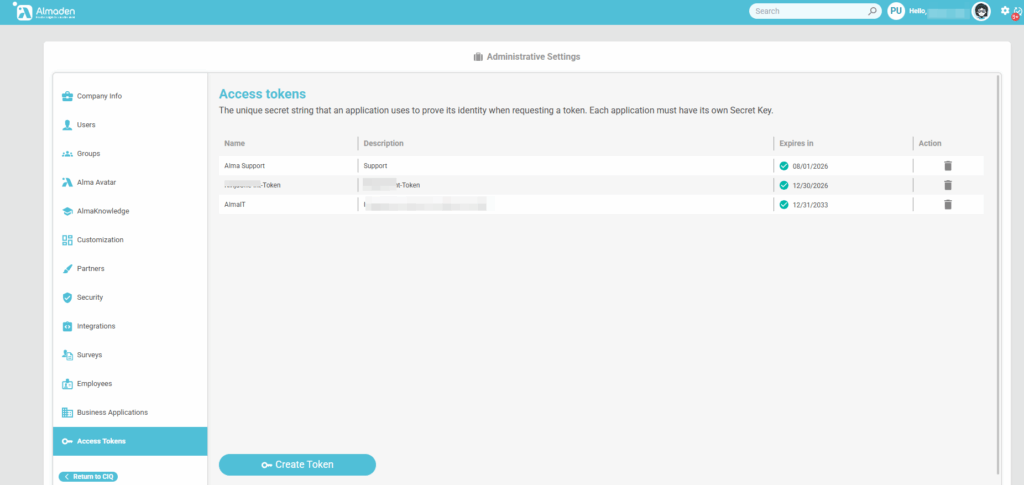Open the settings gear in header
Screen dimensions: 1024x485
tap(1005, 10)
